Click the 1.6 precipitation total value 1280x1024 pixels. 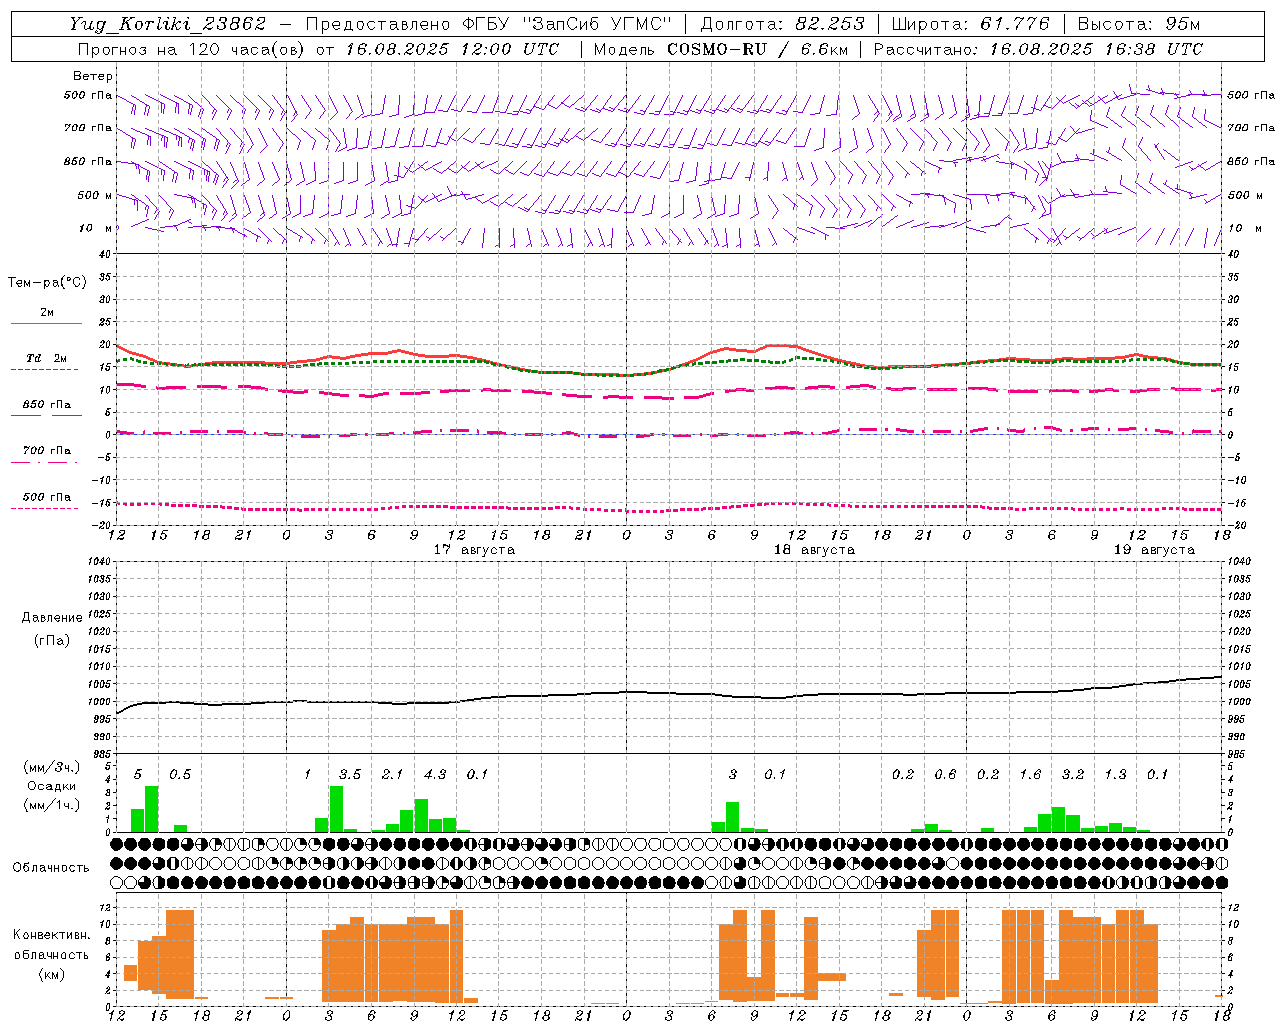pos(1030,775)
